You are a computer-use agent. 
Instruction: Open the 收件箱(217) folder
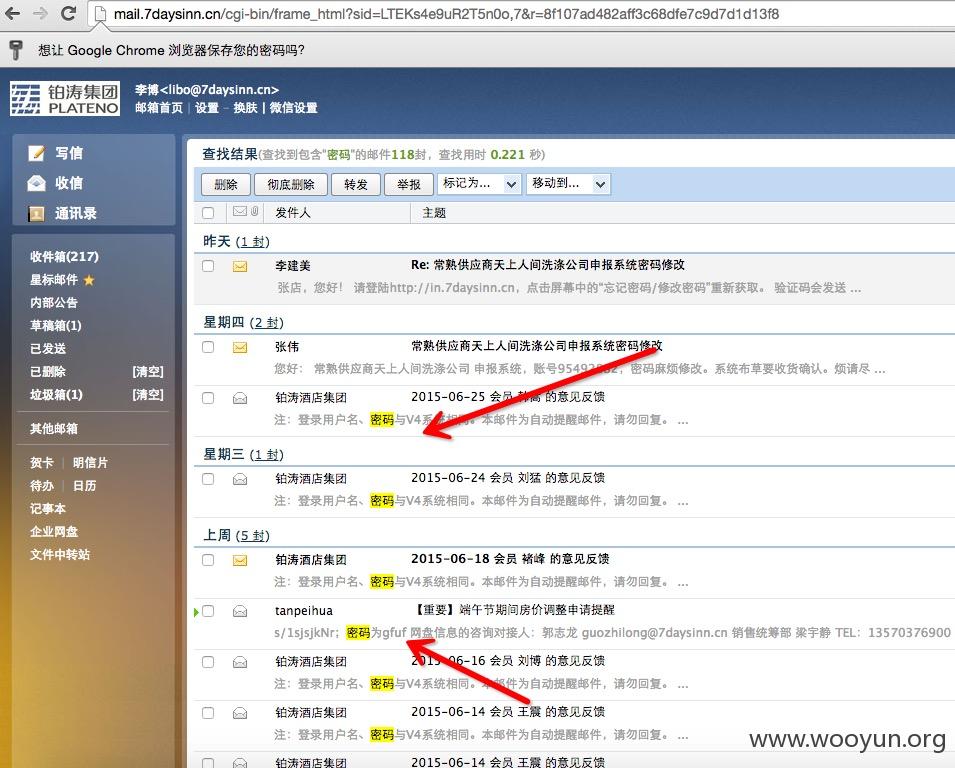(65, 256)
